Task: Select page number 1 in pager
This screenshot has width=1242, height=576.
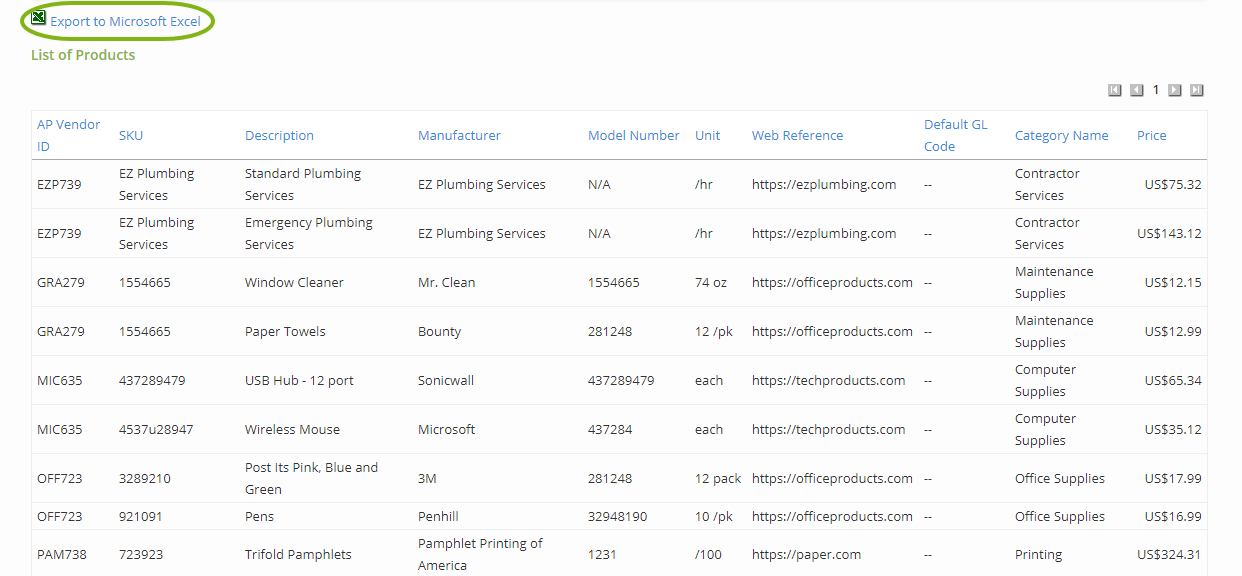Action: (1155, 90)
